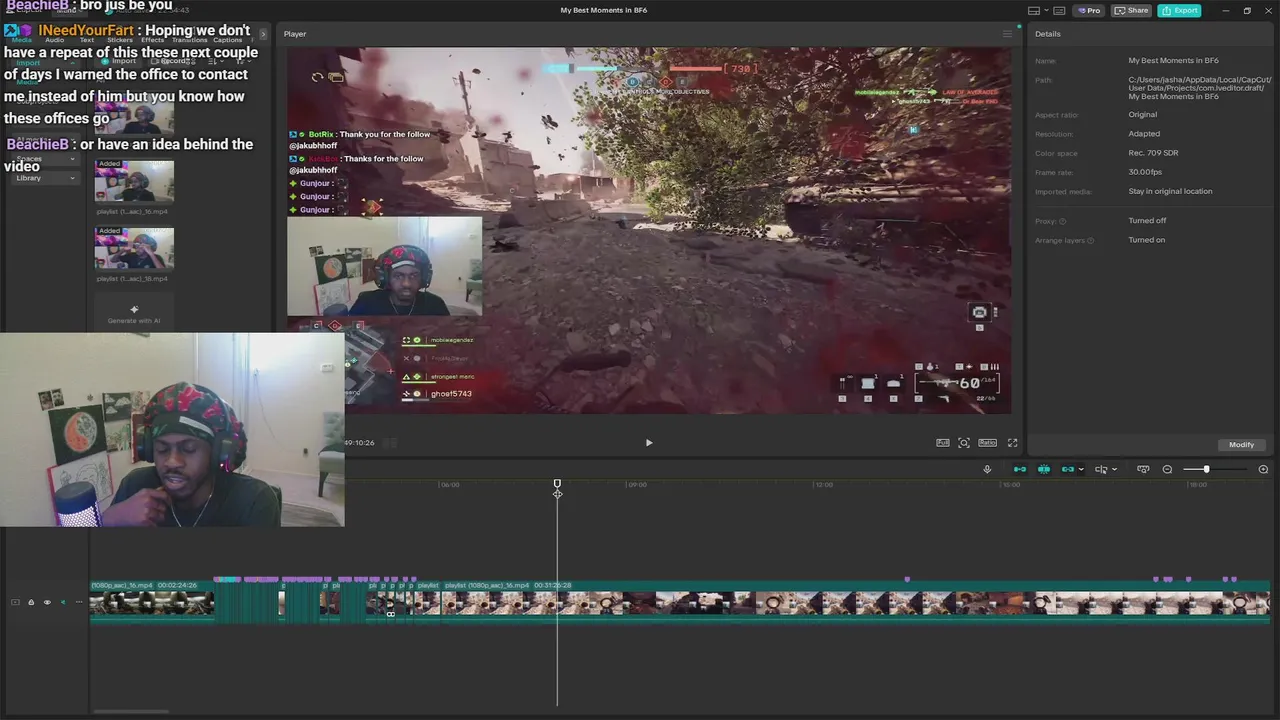Switch to the Transitions tab
1280x720 pixels.
(x=190, y=40)
